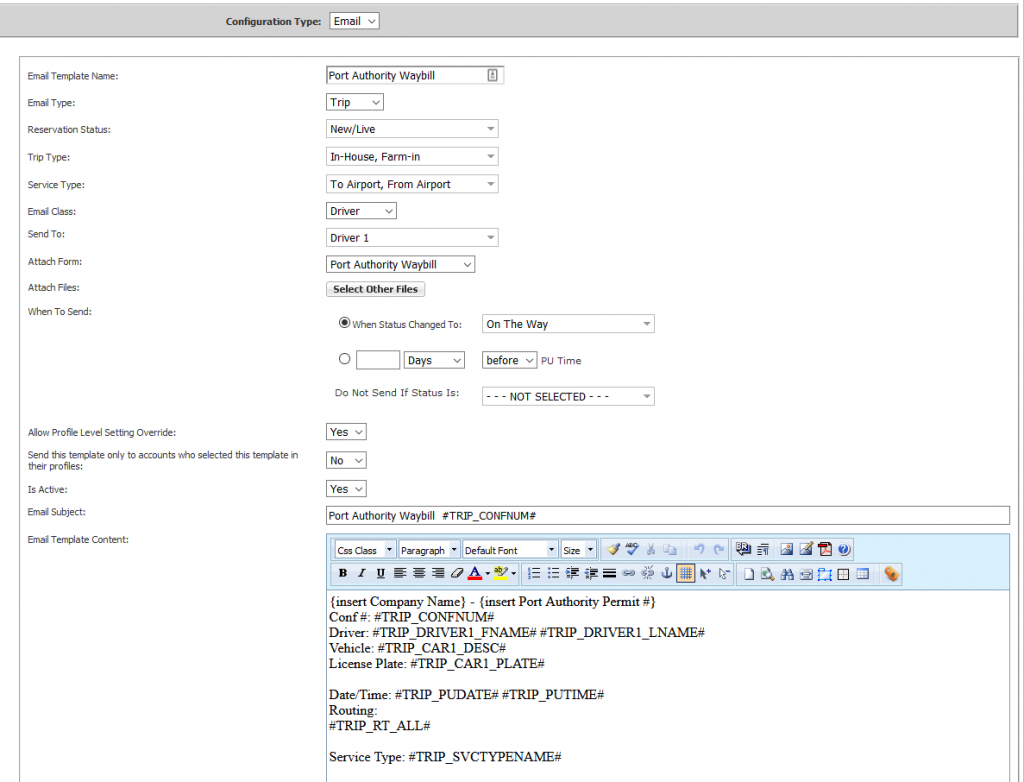Image resolution: width=1024 pixels, height=782 pixels.
Task: Open the Attach Form dropdown
Action: tap(401, 265)
